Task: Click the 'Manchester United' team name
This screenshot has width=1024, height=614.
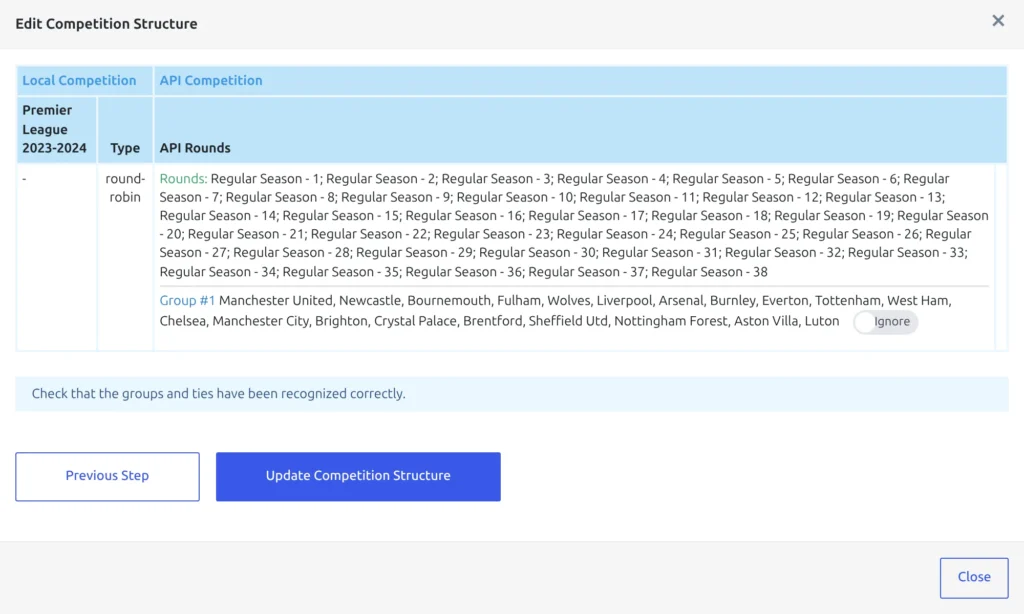Action: tap(276, 300)
